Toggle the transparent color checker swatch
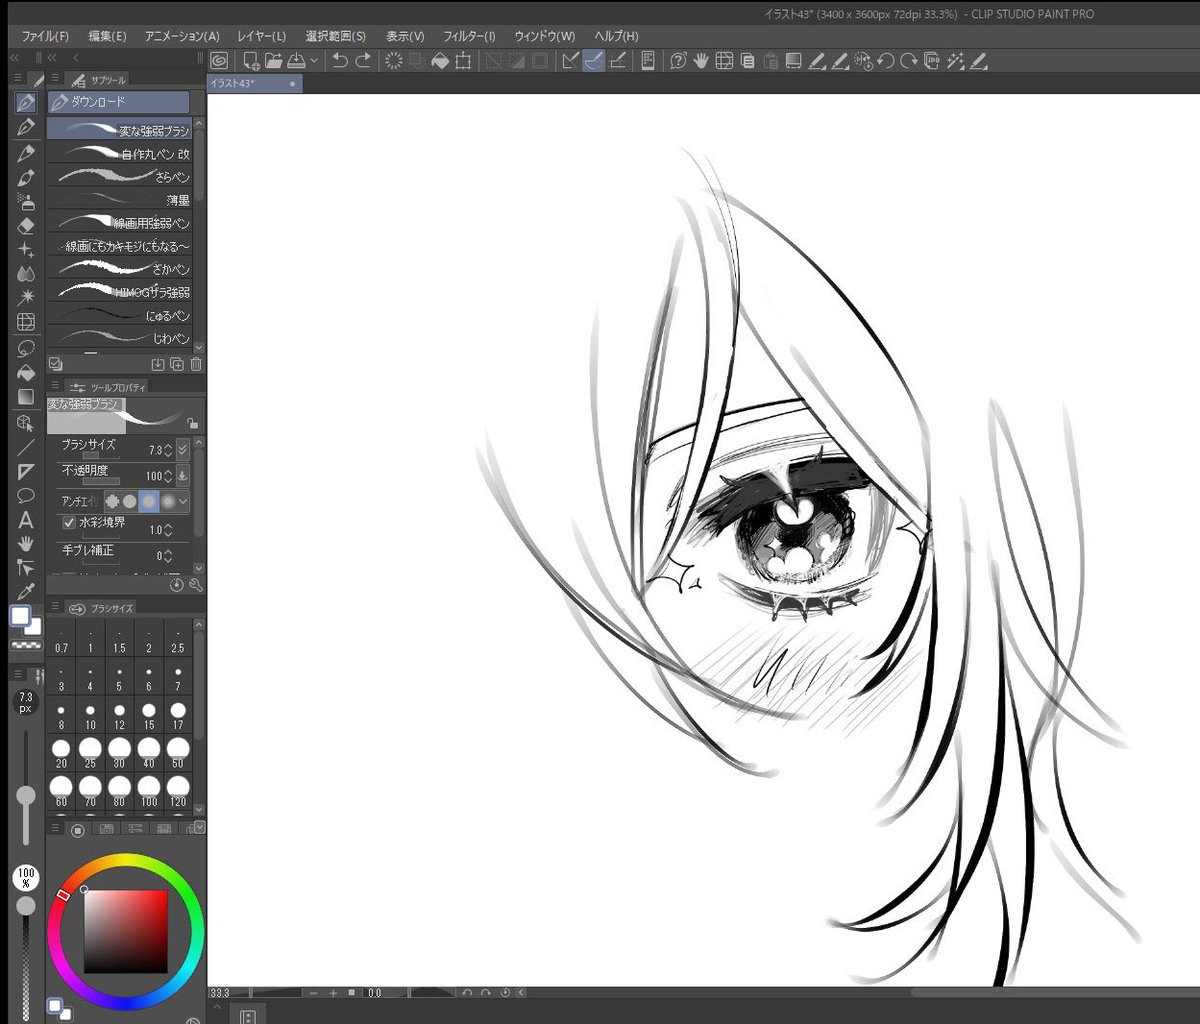Image resolution: width=1200 pixels, height=1024 pixels. tap(27, 646)
